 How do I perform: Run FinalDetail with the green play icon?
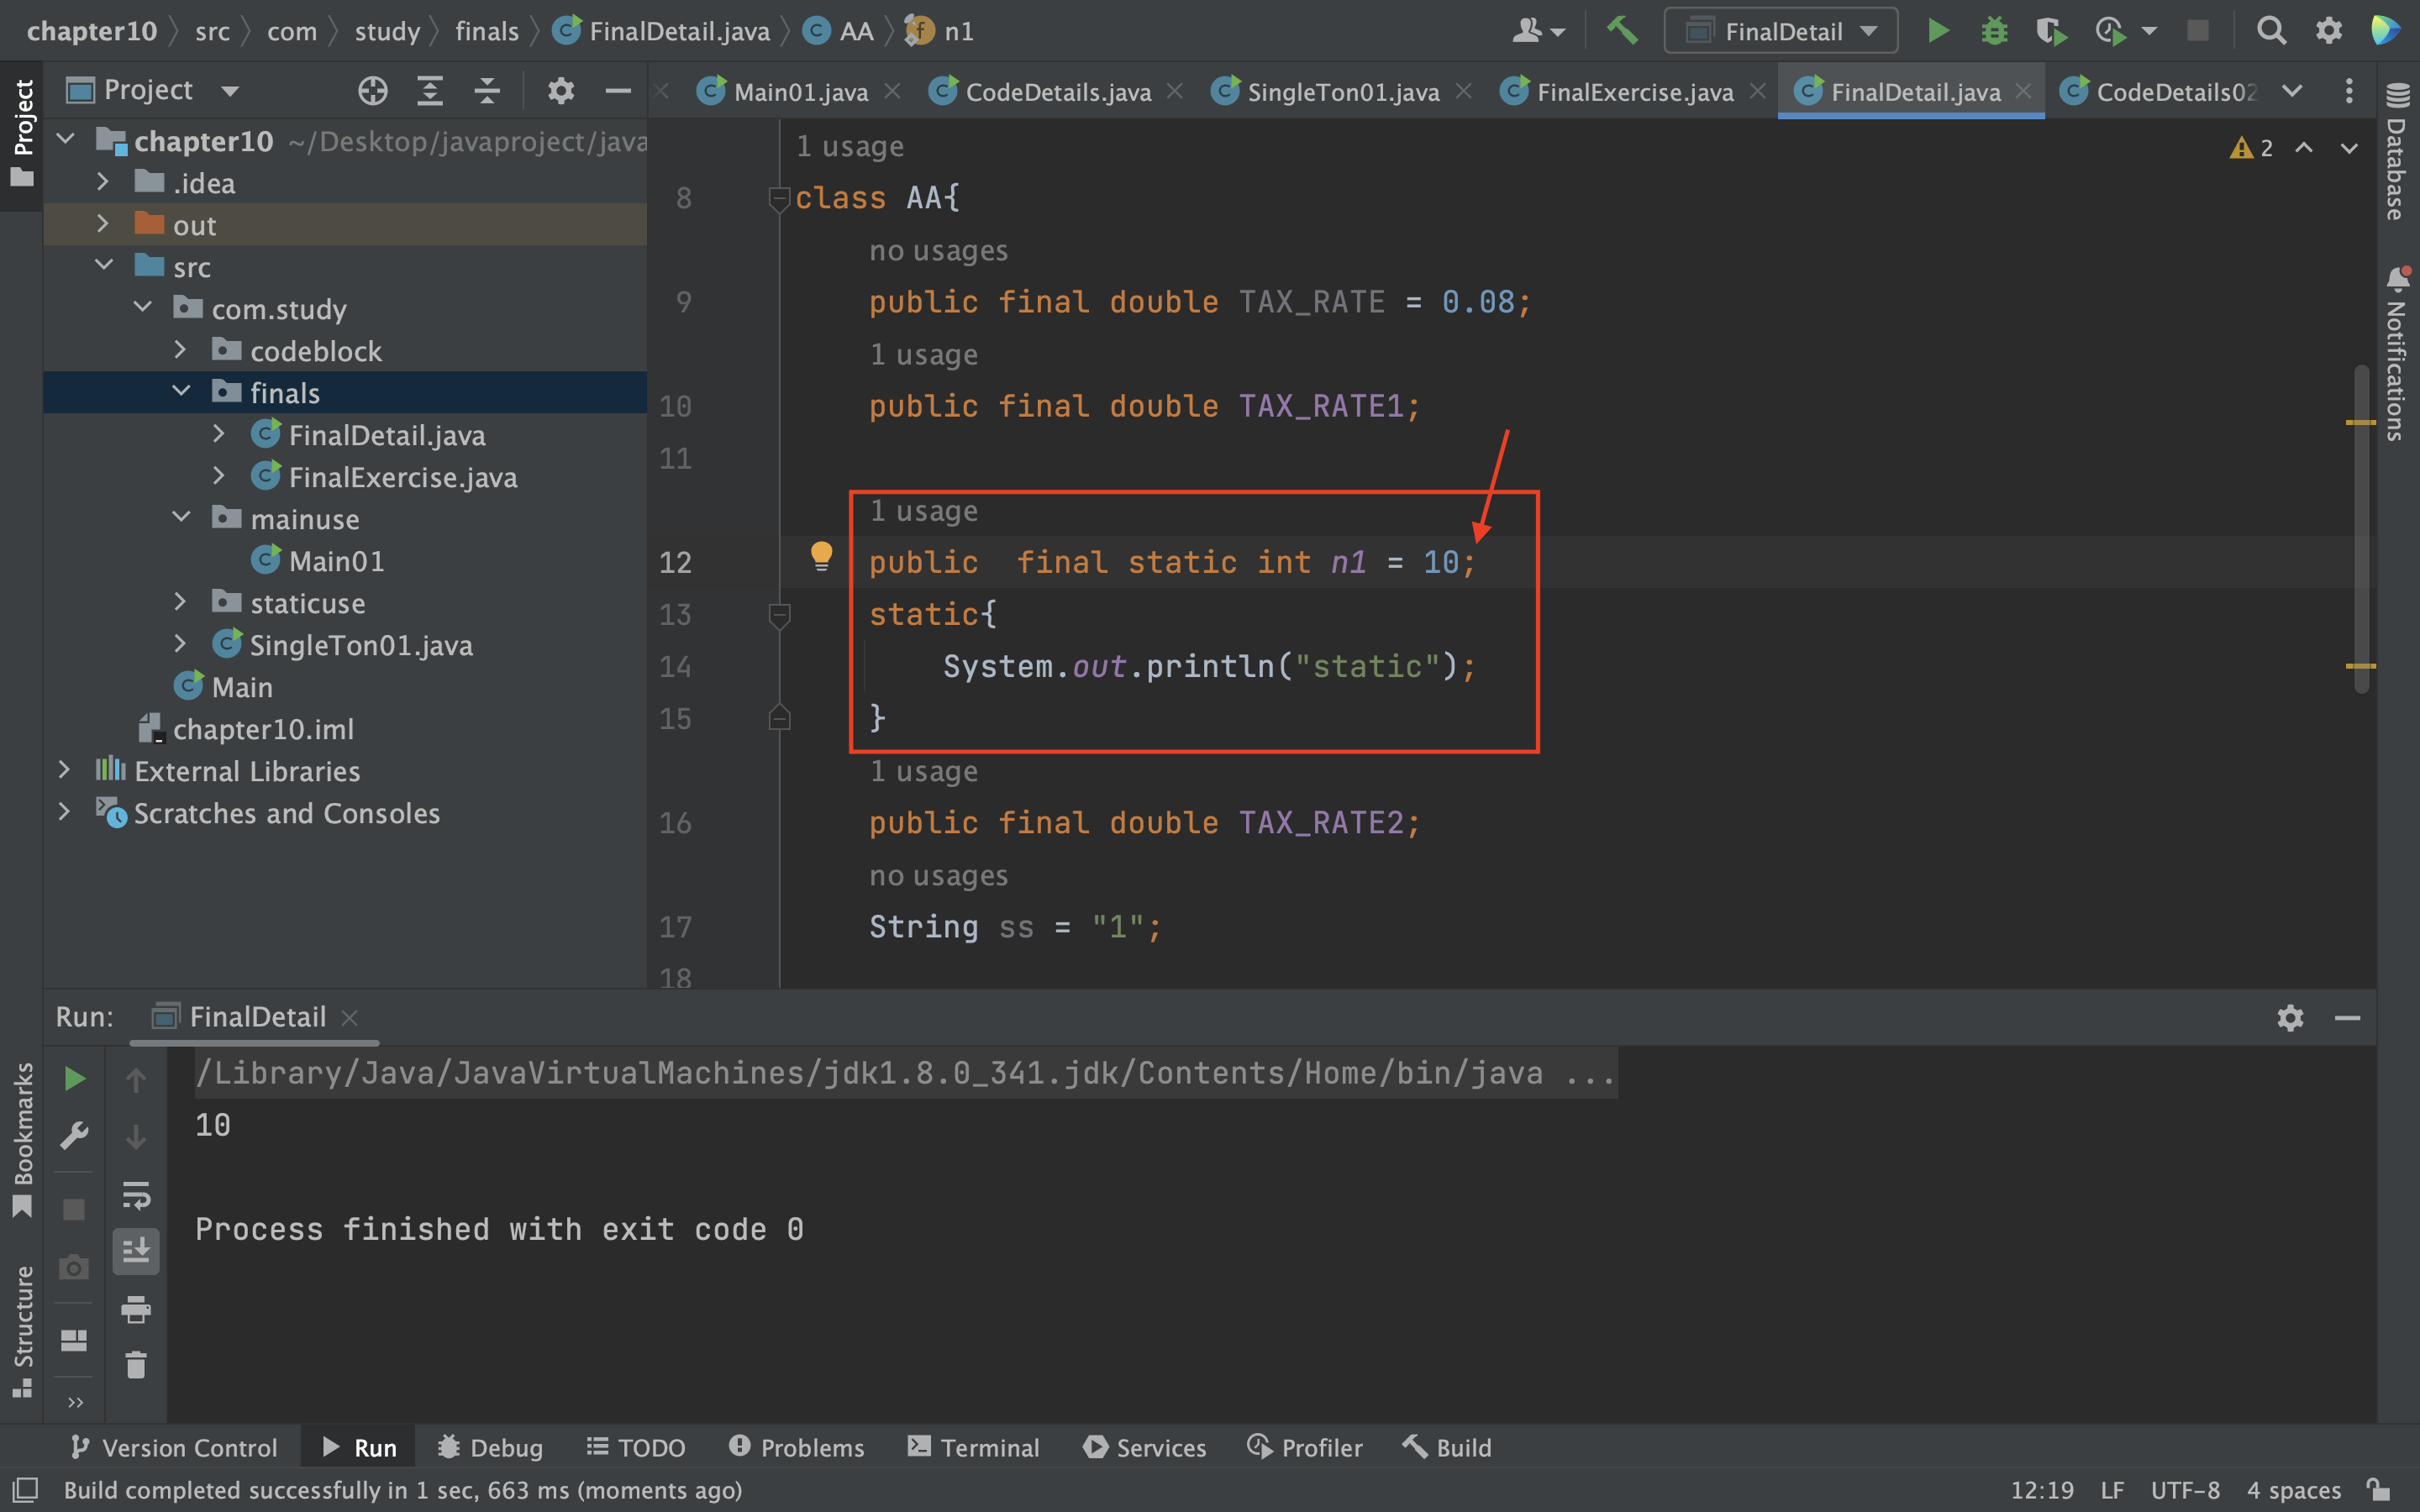1937,31
